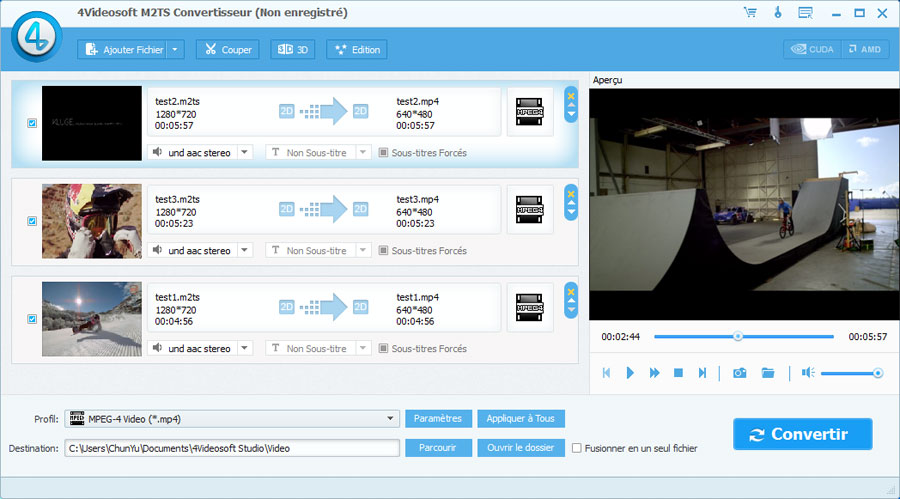Viewport: 900px width, 499px height.
Task: Click the stop playback button
Action: [x=678, y=373]
